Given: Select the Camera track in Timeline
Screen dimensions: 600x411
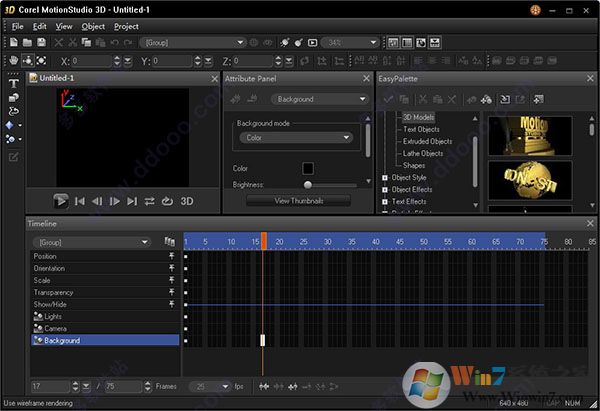Looking at the screenshot, I should point(56,328).
